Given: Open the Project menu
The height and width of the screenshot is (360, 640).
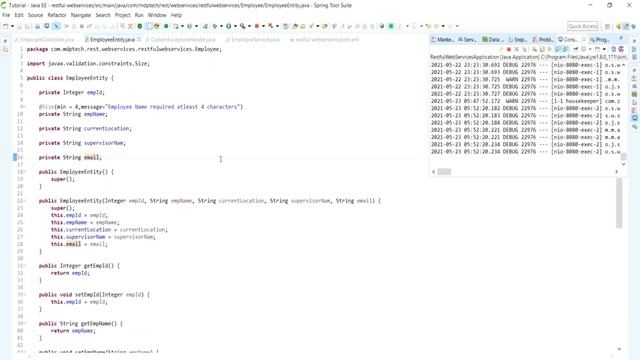Looking at the screenshot, I should click(122, 15).
